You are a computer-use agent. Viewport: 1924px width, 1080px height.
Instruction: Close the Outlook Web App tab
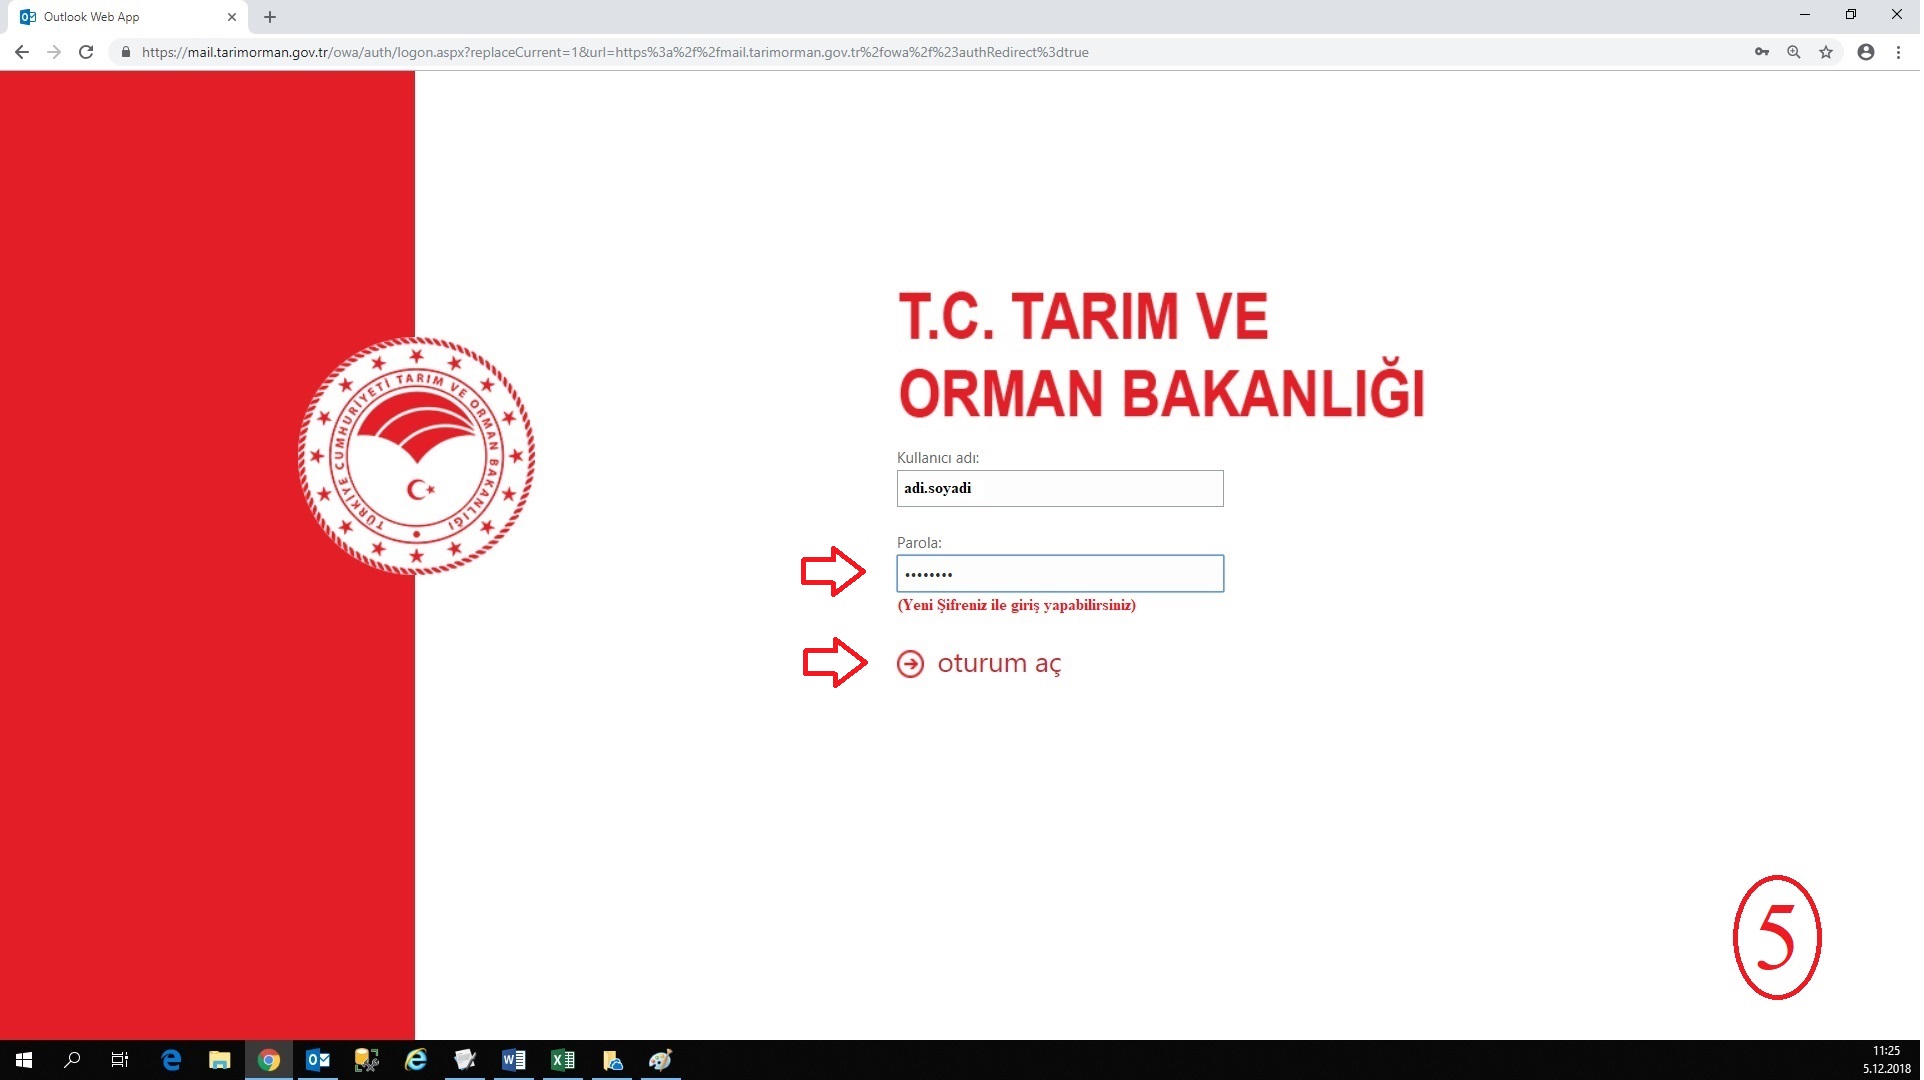[x=232, y=17]
